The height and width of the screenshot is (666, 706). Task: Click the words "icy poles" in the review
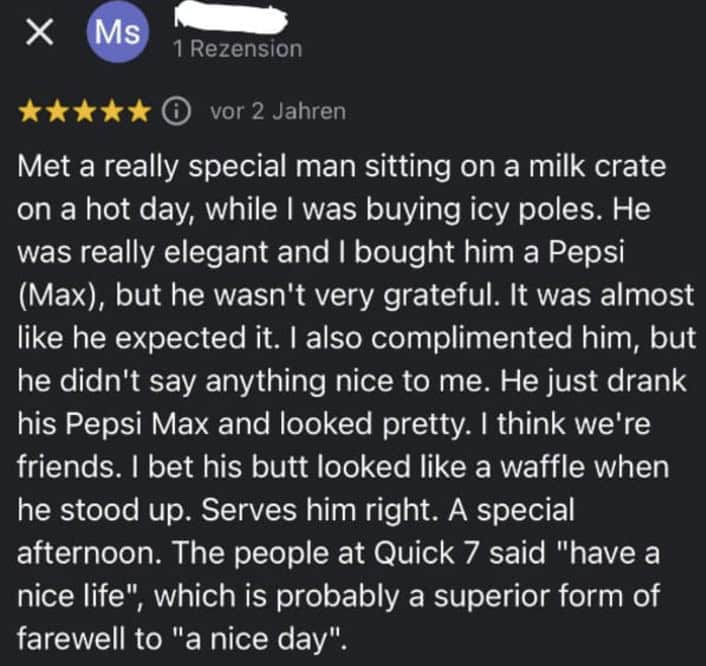[x=555, y=209]
